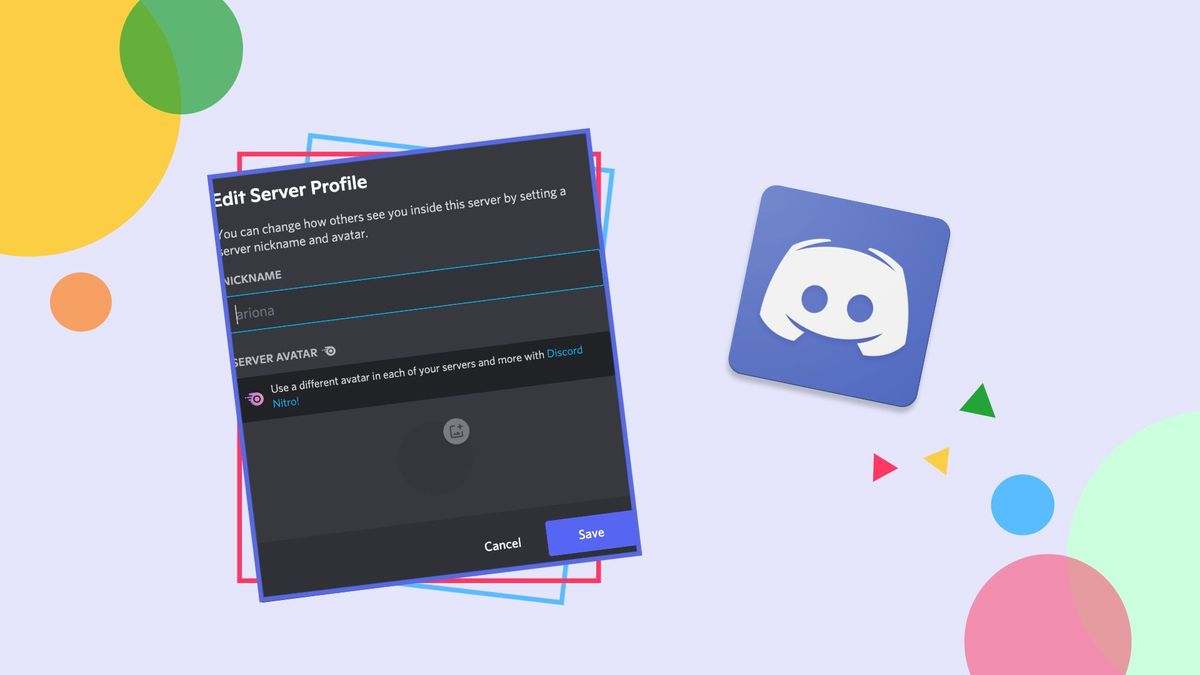Click the Save button
The width and height of the screenshot is (1200, 675).
pyautogui.click(x=590, y=533)
